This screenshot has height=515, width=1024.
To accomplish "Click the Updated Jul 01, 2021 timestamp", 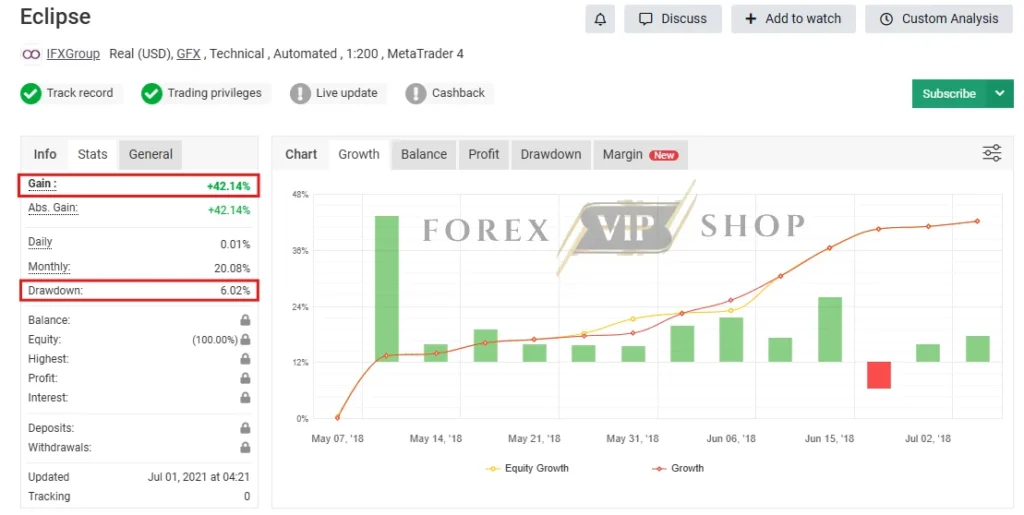I will (x=199, y=477).
